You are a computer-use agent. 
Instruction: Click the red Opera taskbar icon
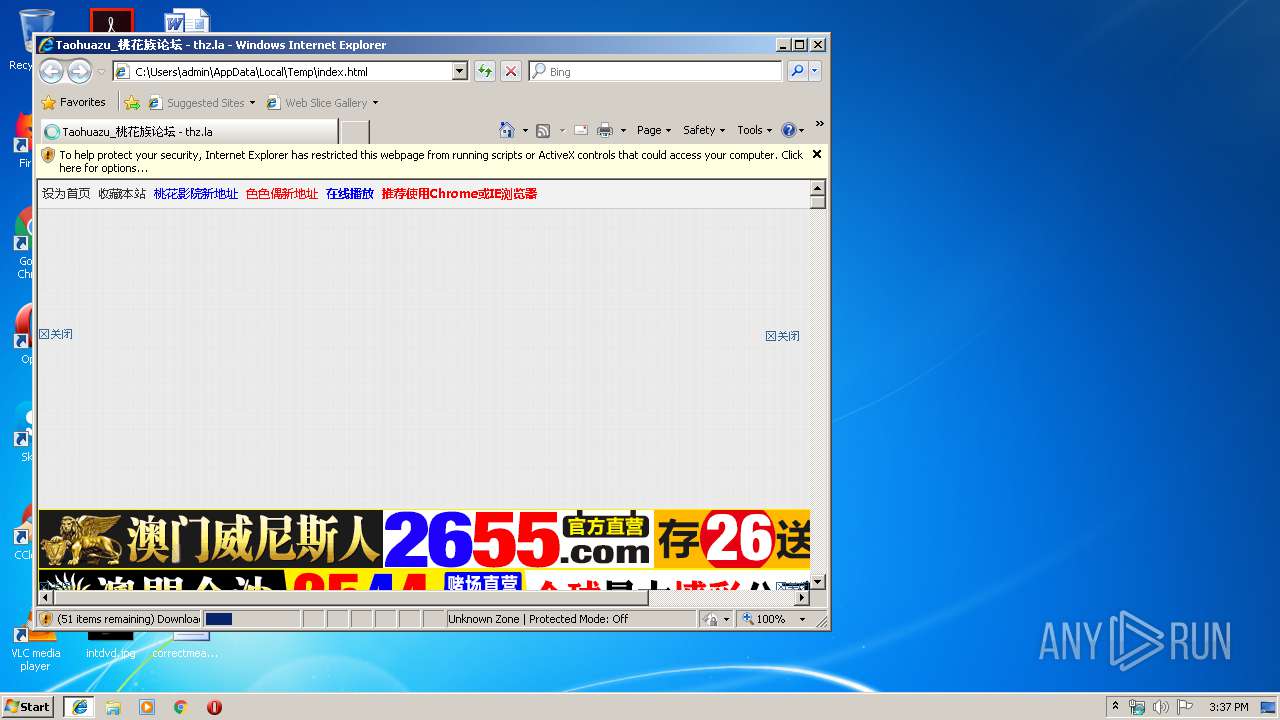[x=214, y=707]
